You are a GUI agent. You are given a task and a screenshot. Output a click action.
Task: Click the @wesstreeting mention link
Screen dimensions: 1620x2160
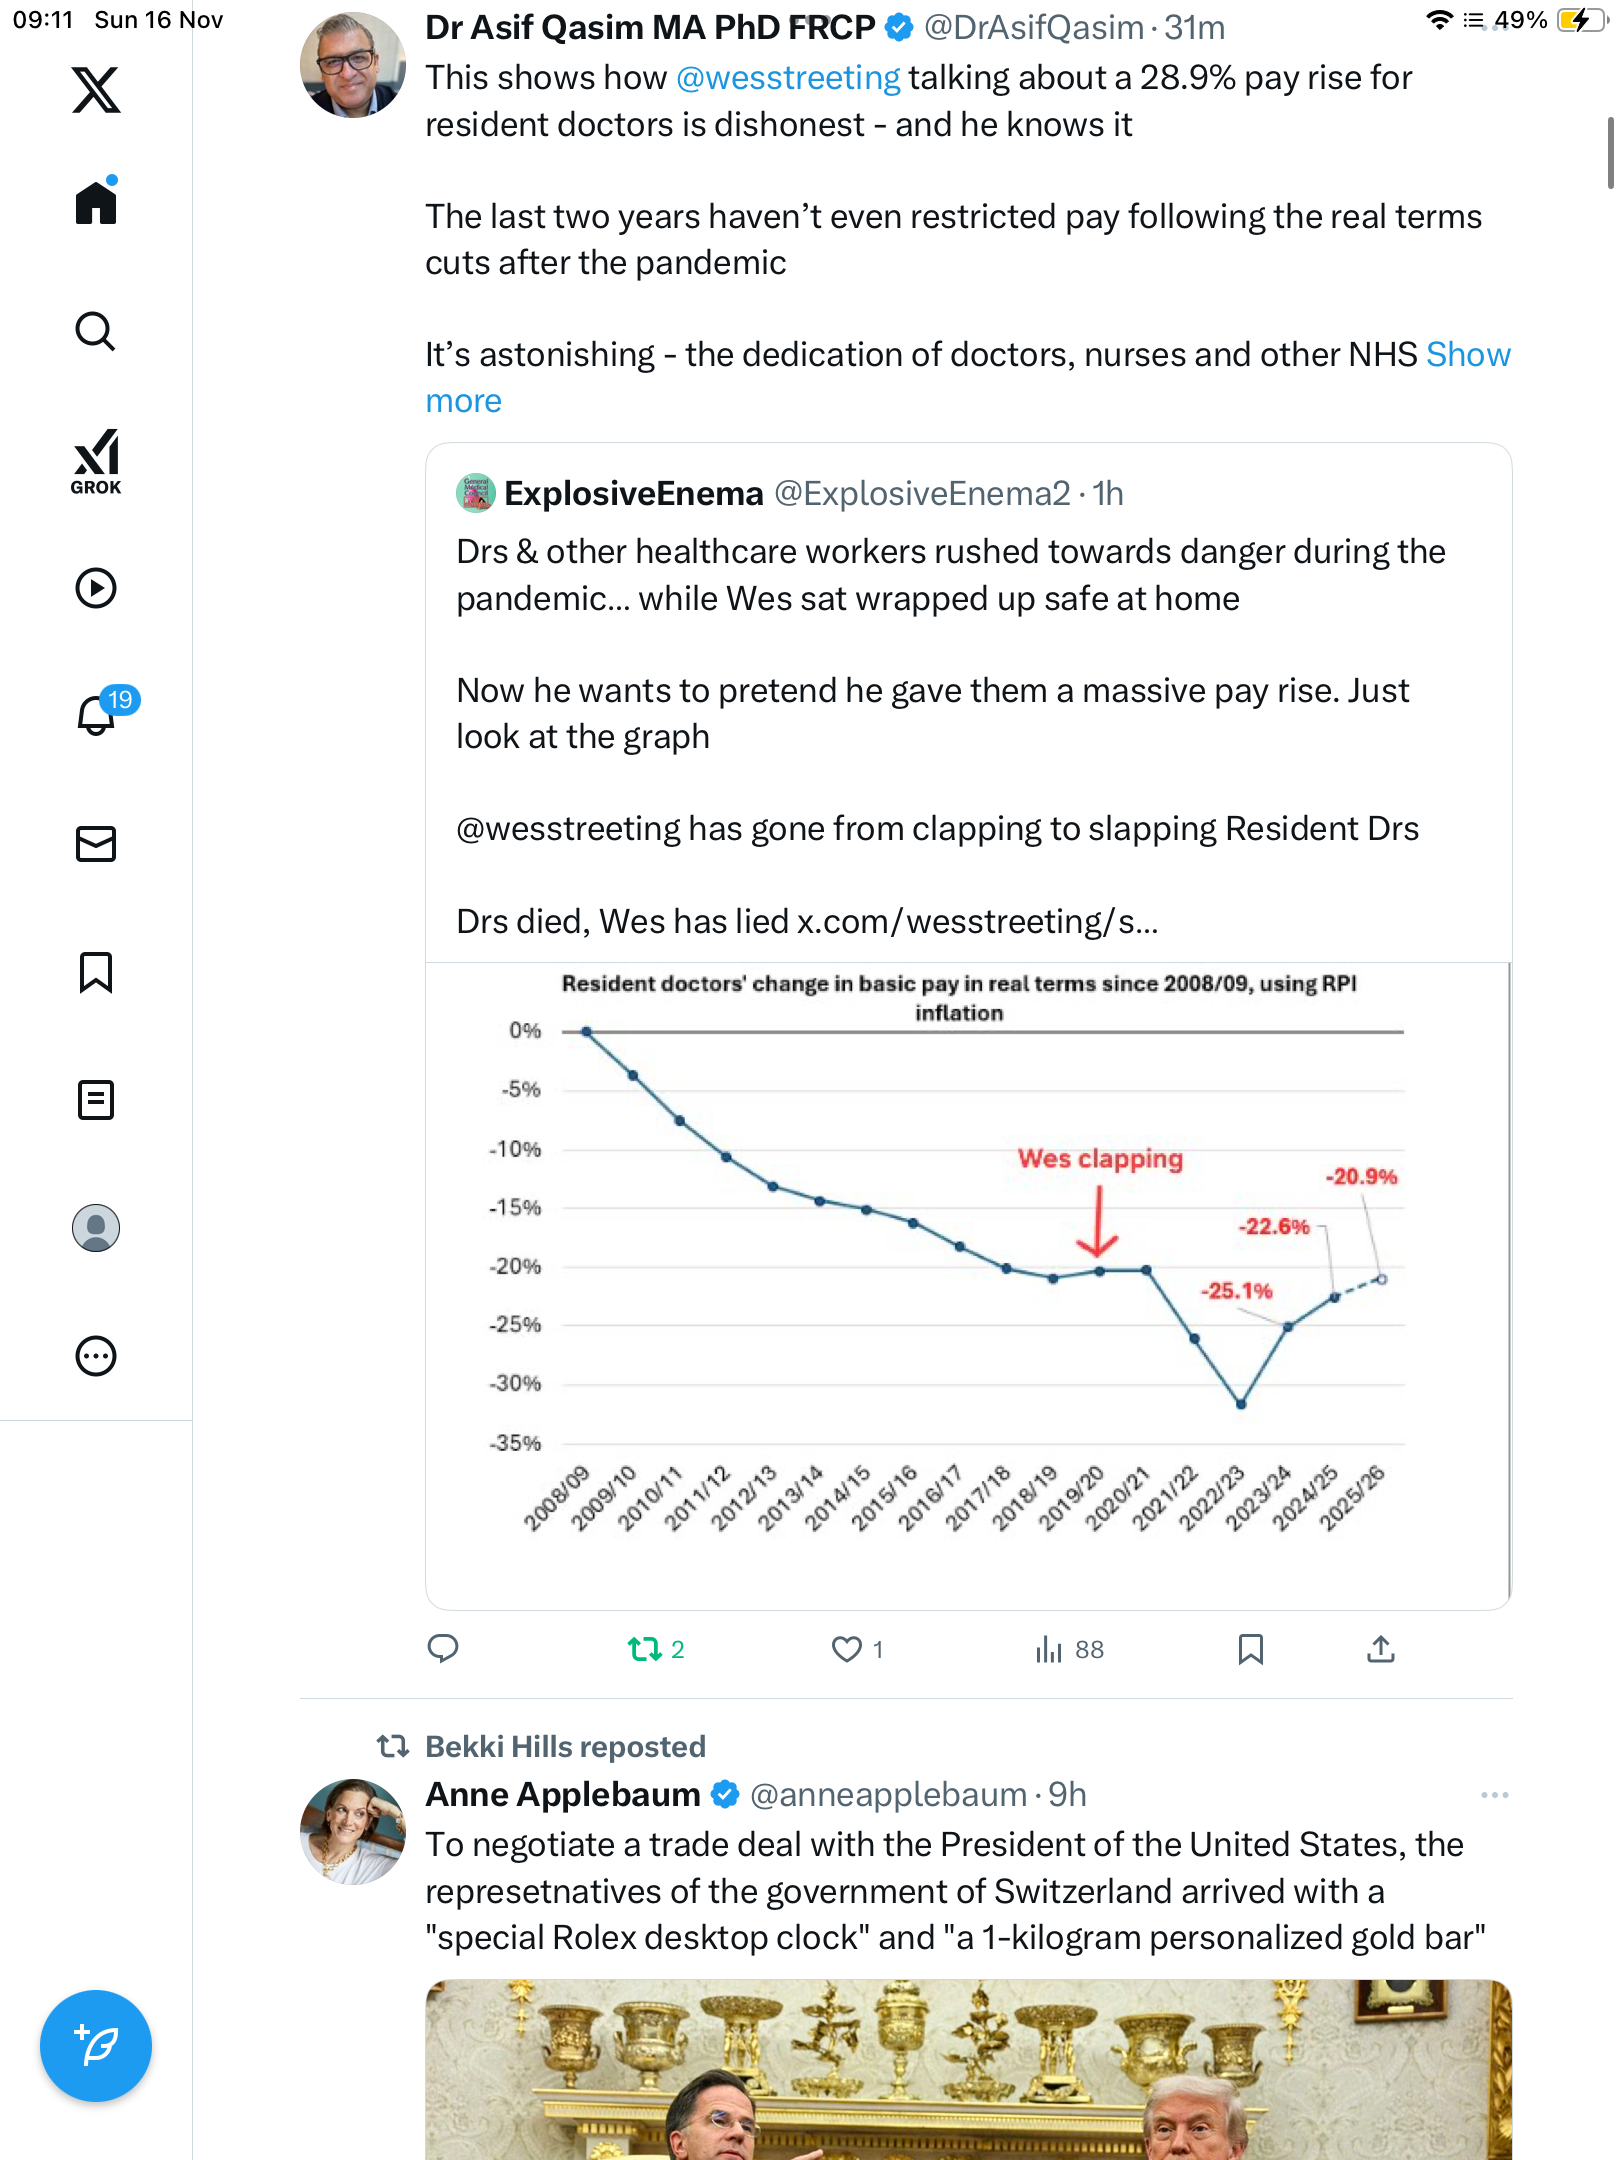pos(788,78)
